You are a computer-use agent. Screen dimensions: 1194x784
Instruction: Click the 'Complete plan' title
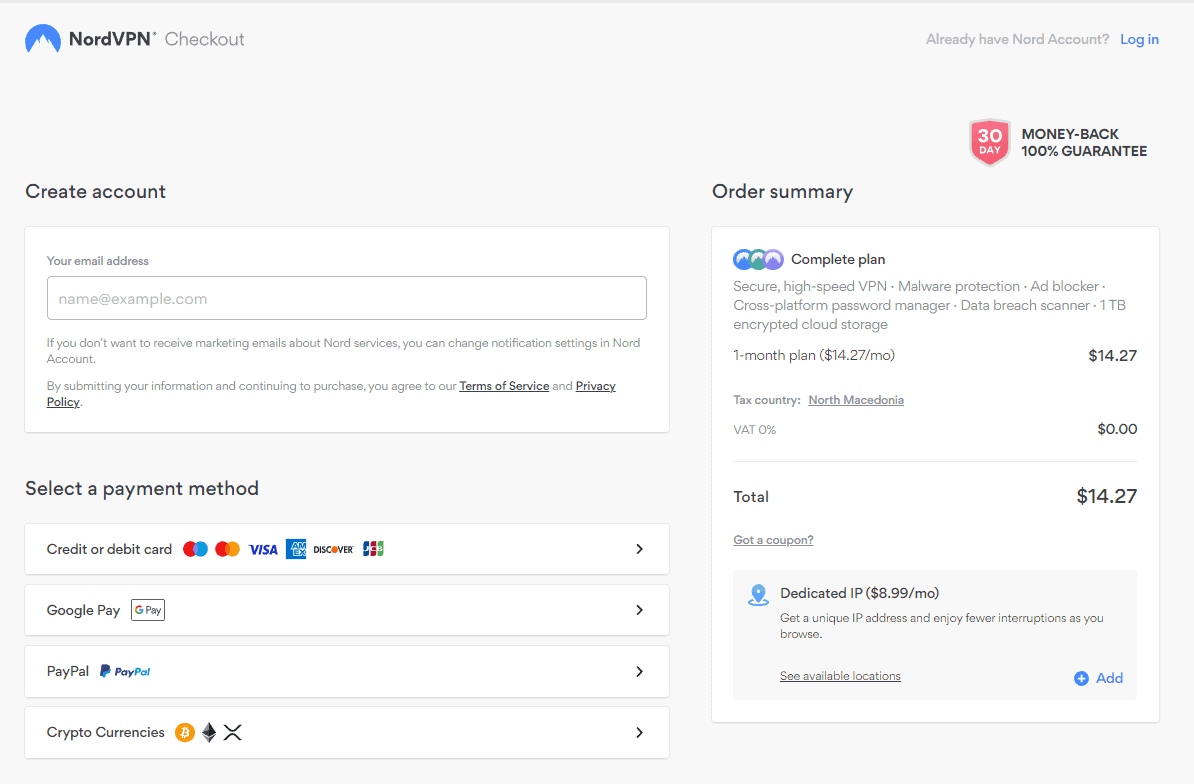838,260
